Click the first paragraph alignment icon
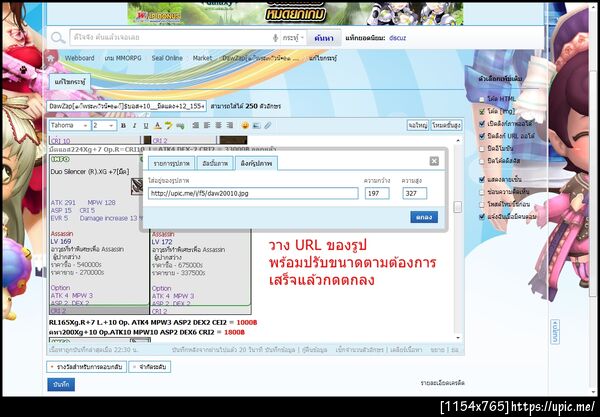The width and height of the screenshot is (600, 417). (196, 125)
